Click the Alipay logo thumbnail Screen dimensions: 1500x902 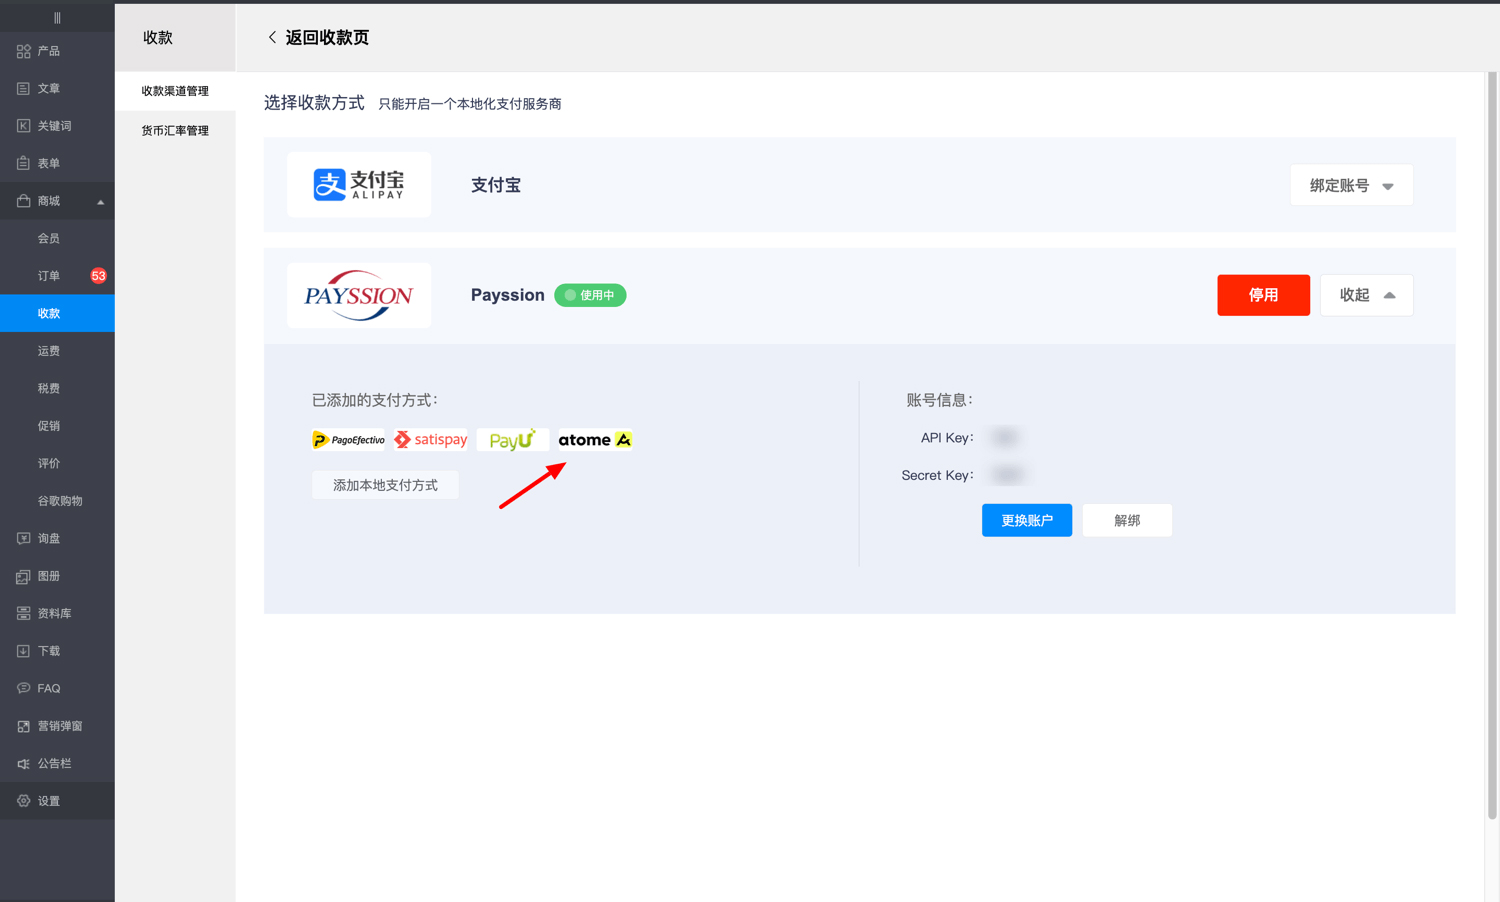point(358,185)
